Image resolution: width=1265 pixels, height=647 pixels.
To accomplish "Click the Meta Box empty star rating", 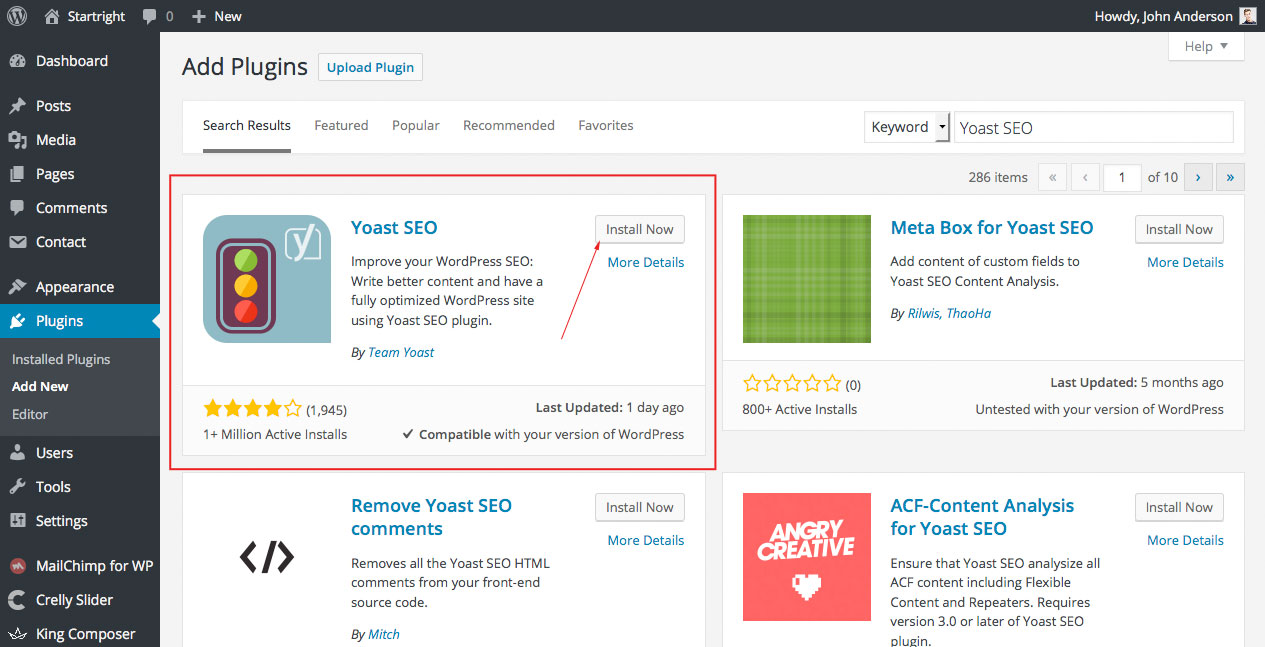I will 792,383.
